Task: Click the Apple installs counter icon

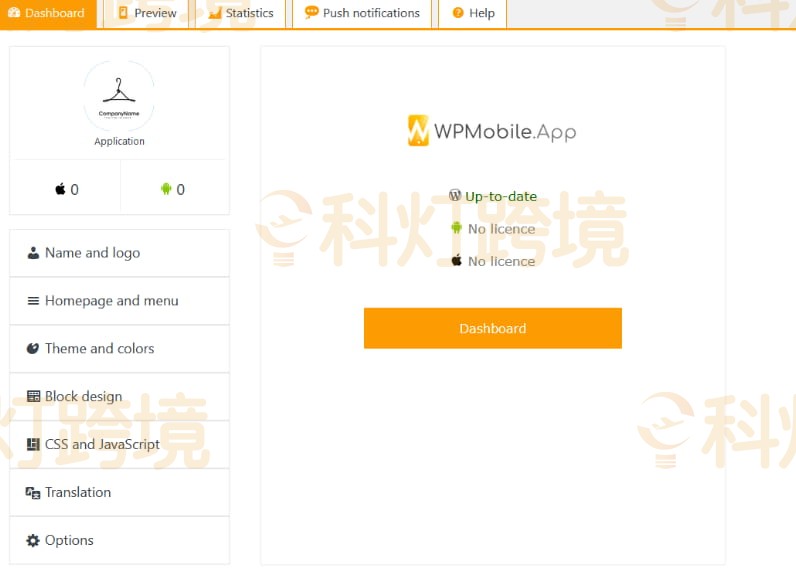Action: [x=60, y=189]
